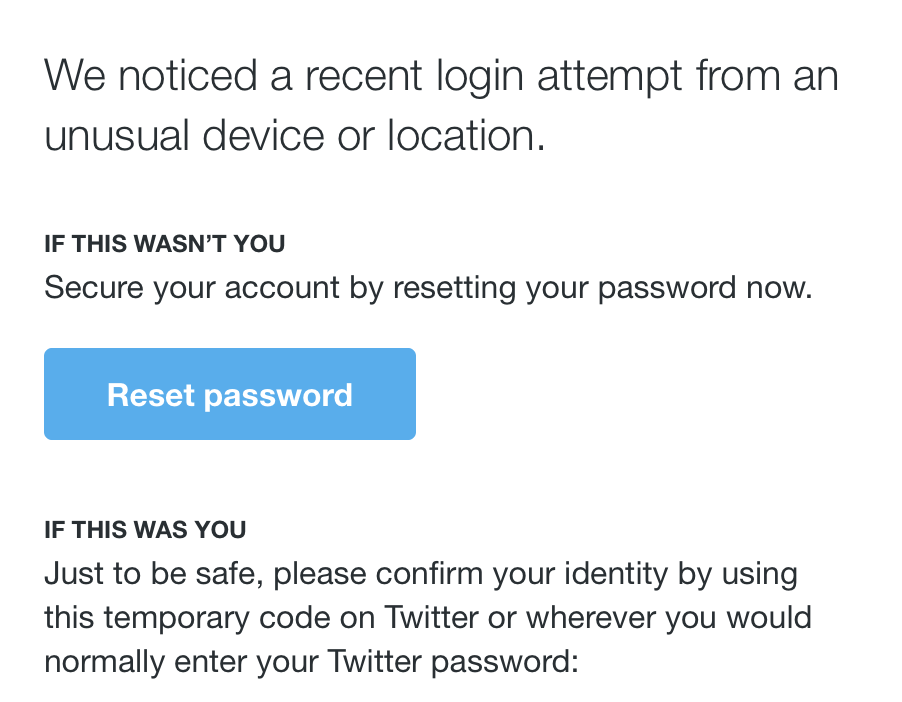Click the Reset password button
This screenshot has height=702, width=902.
pos(229,394)
